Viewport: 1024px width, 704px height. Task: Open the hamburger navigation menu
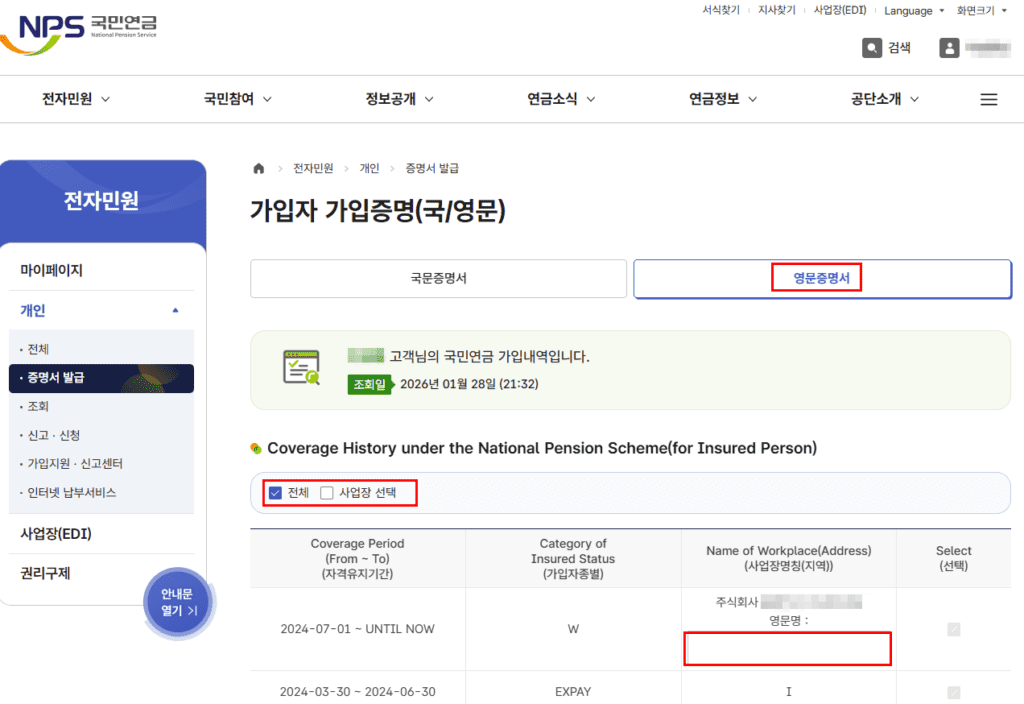pos(988,99)
